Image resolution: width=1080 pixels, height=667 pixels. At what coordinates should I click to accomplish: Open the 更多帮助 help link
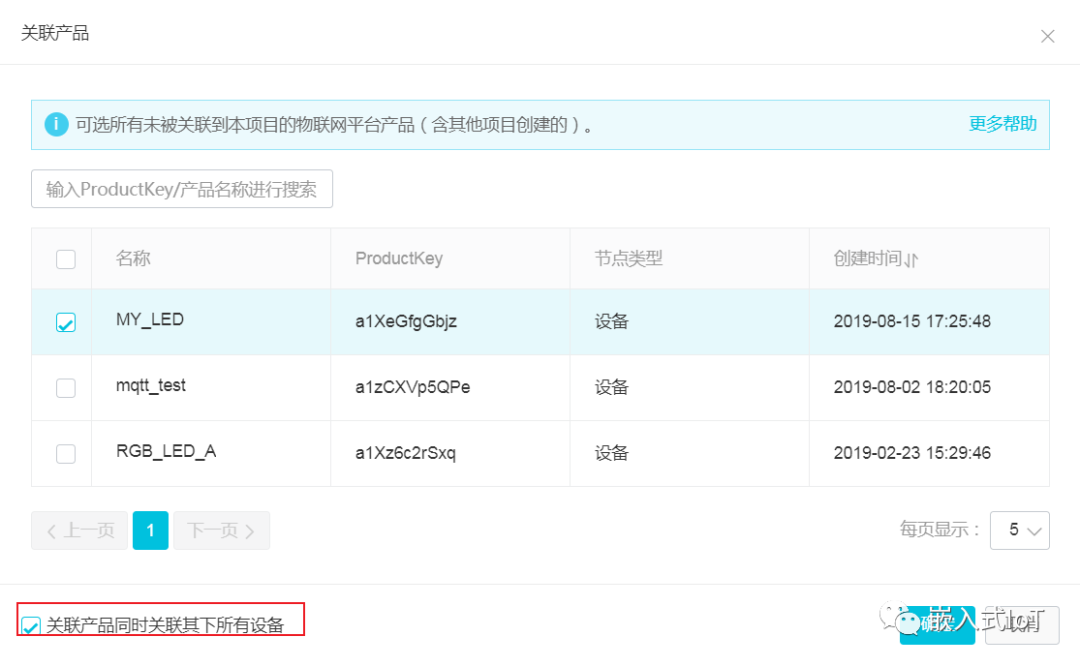tap(1002, 124)
